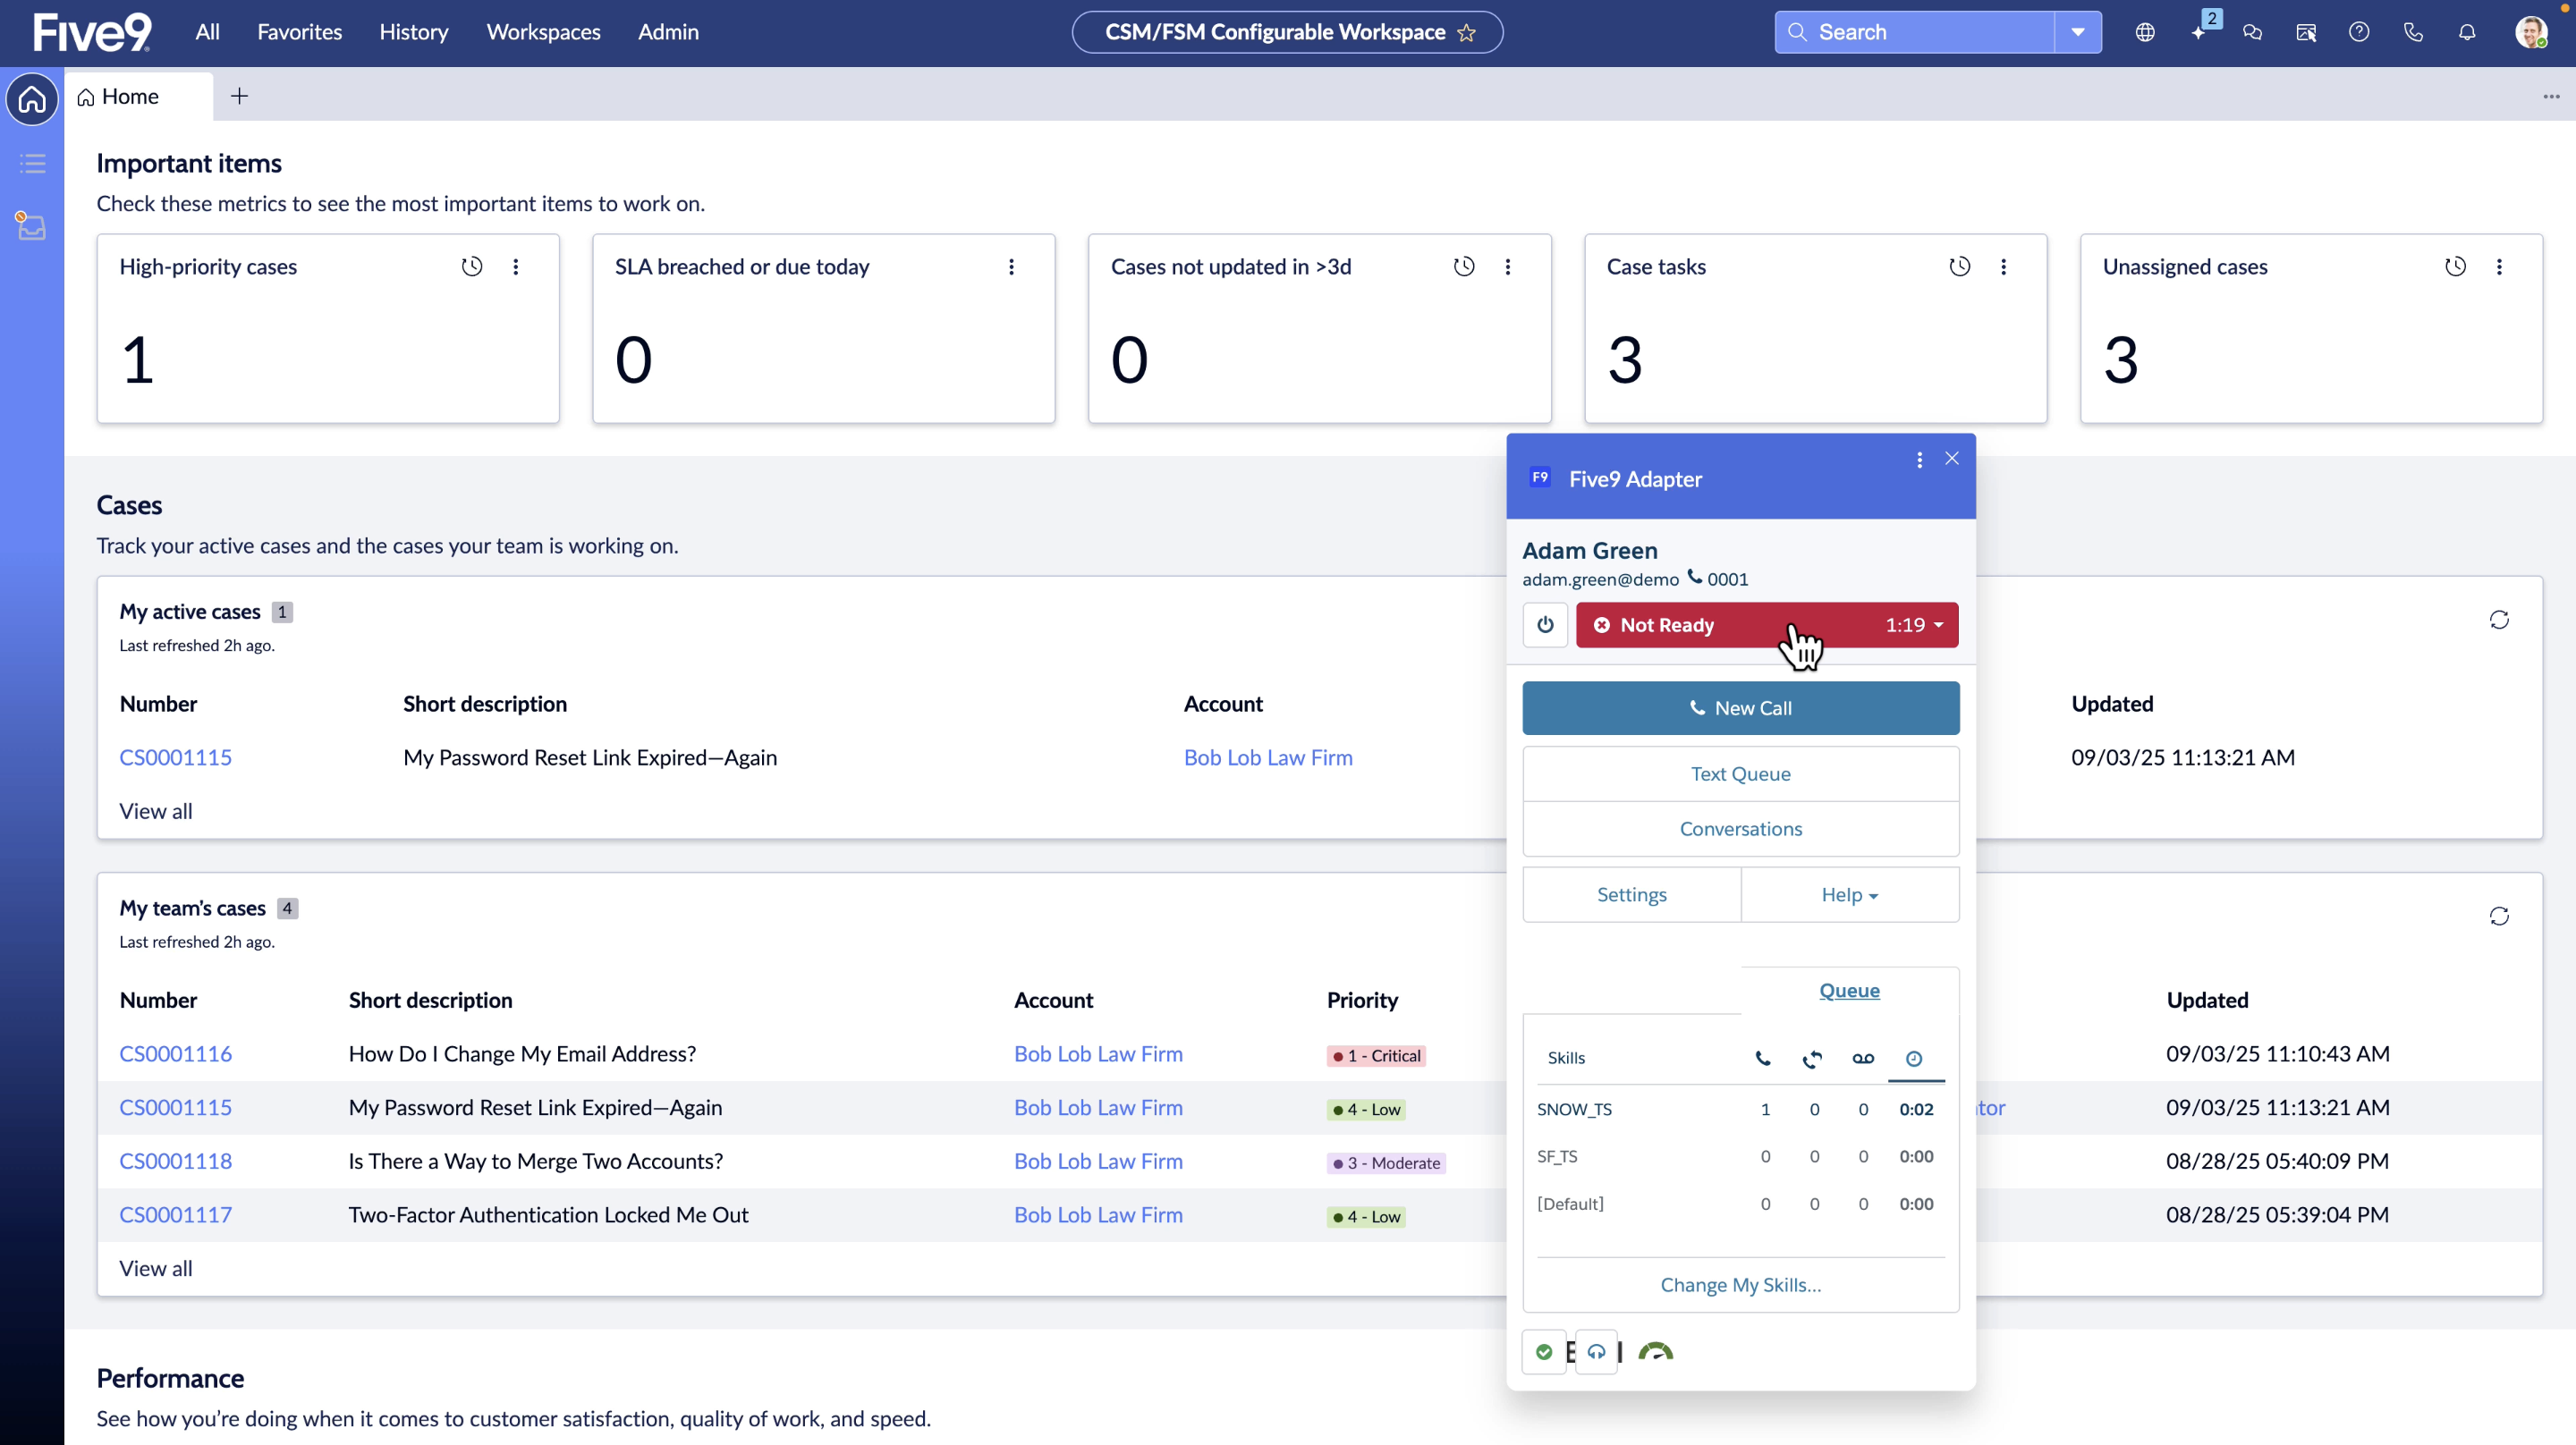Viewport: 2576px width, 1445px height.
Task: Open the inbox icon in left sidebar
Action: 32,227
